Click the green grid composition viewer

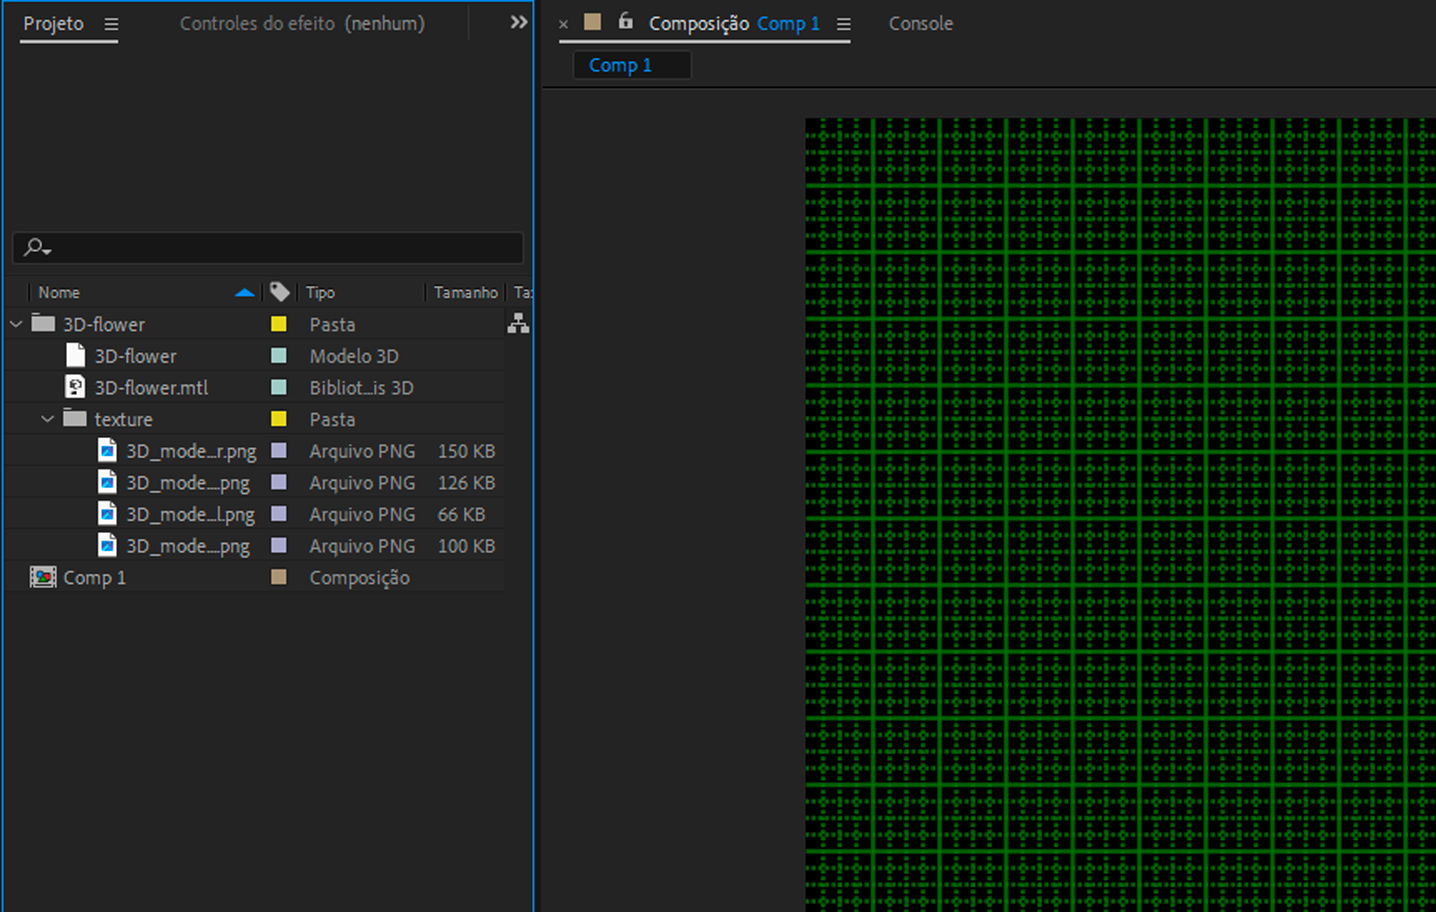click(x=1120, y=515)
